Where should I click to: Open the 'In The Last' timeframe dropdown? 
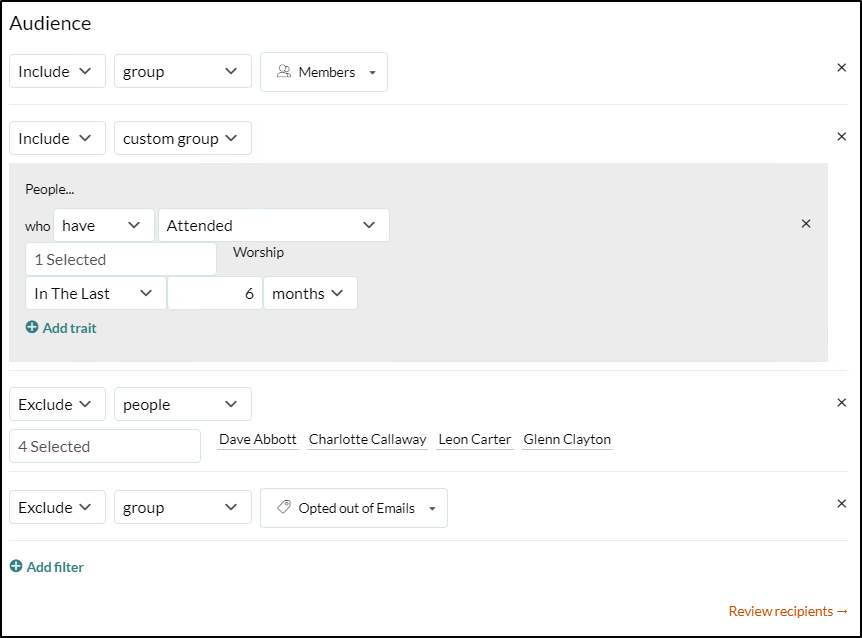click(95, 293)
